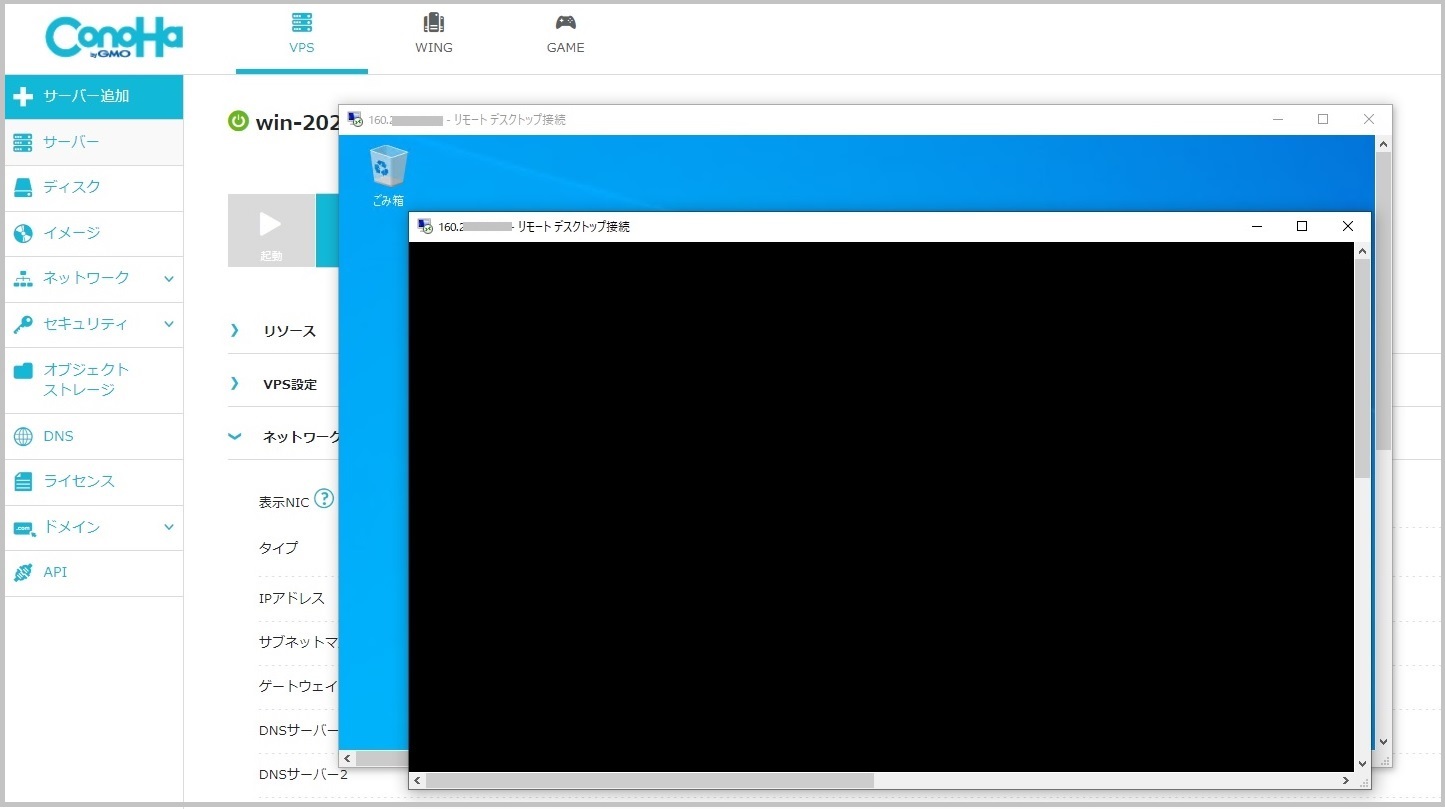Click the network icon beside ネットワーク
This screenshot has height=809, width=1445.
coord(23,279)
